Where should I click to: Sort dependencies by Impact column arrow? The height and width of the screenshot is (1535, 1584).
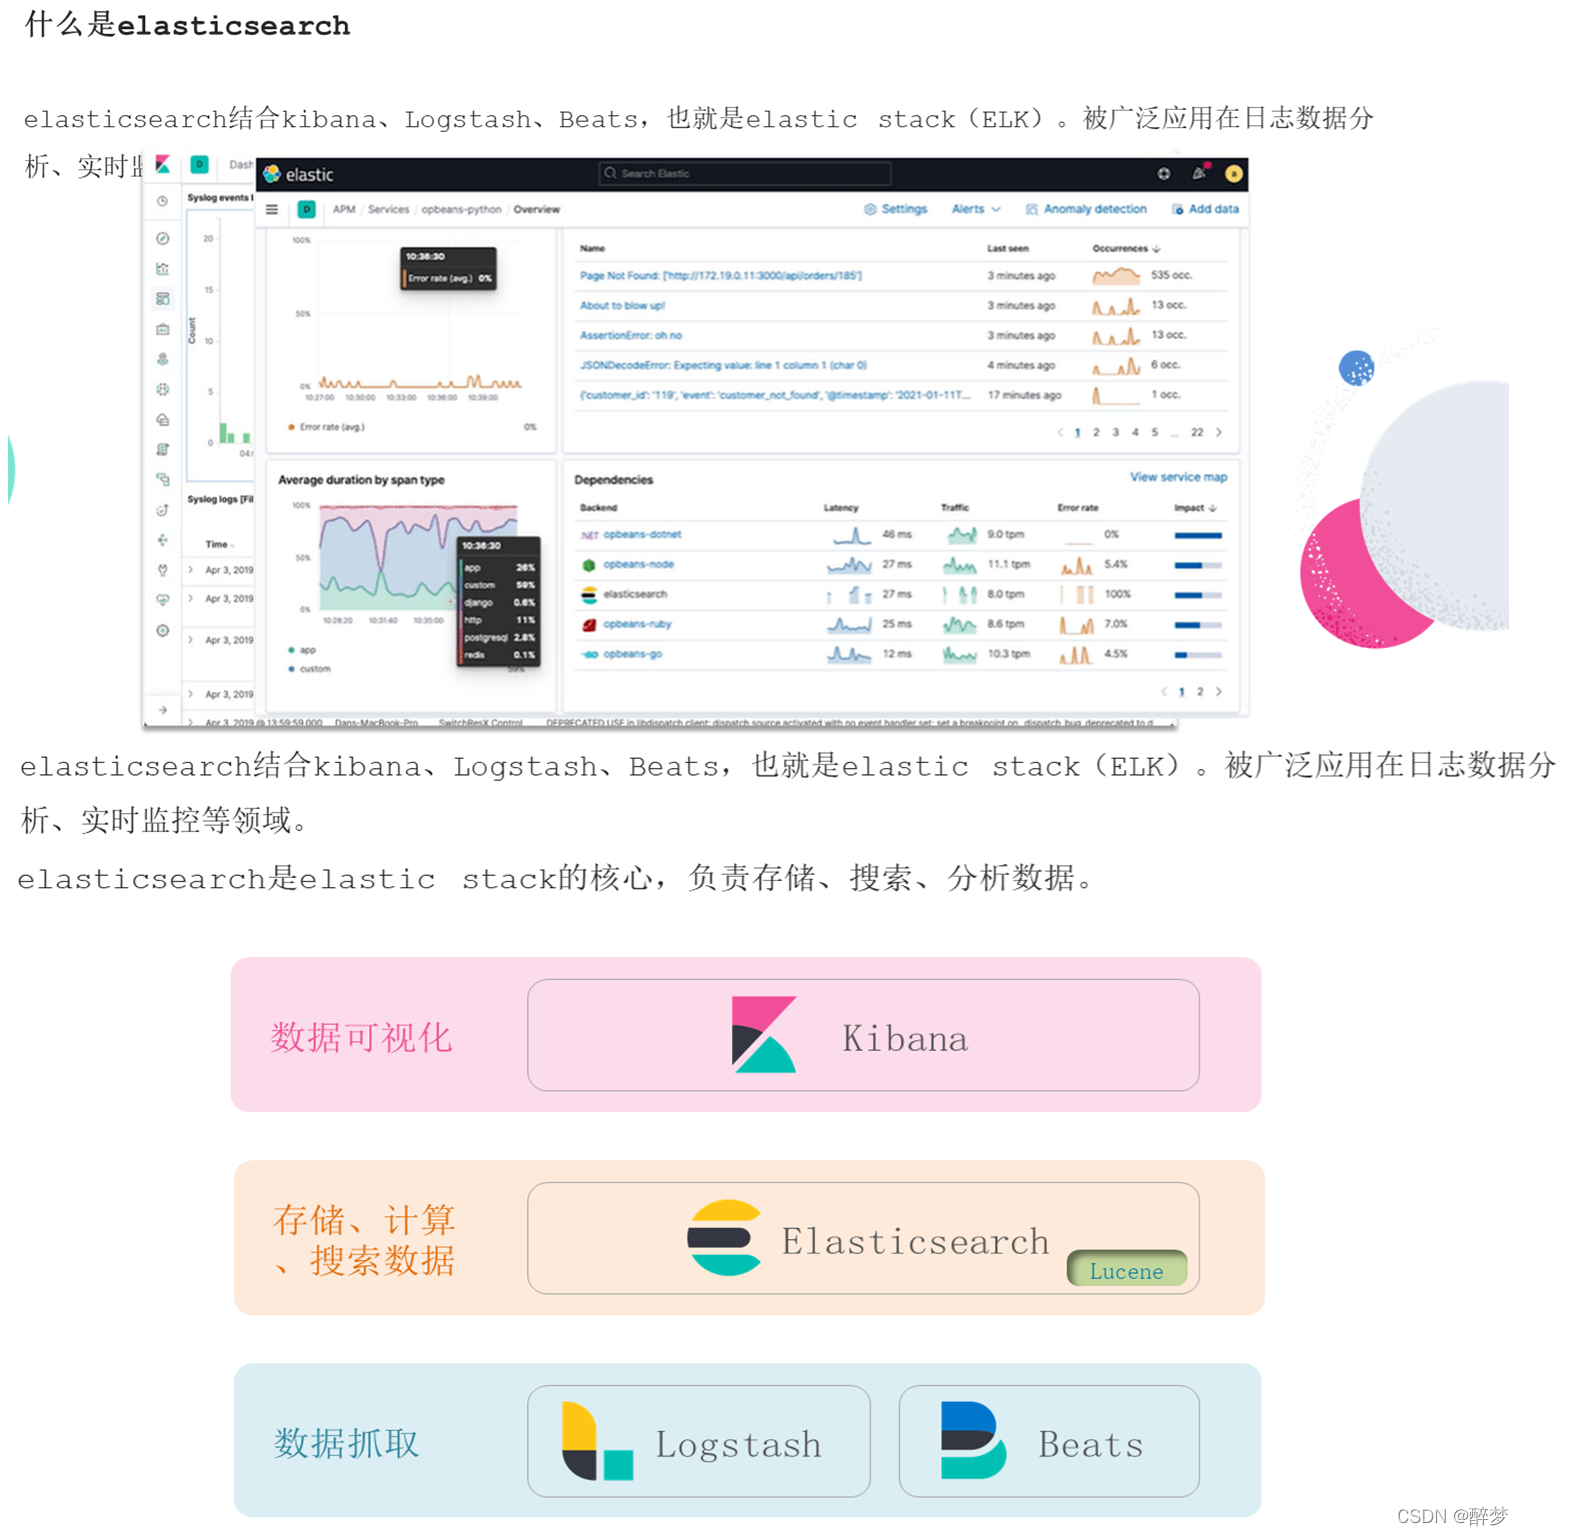tap(1213, 508)
